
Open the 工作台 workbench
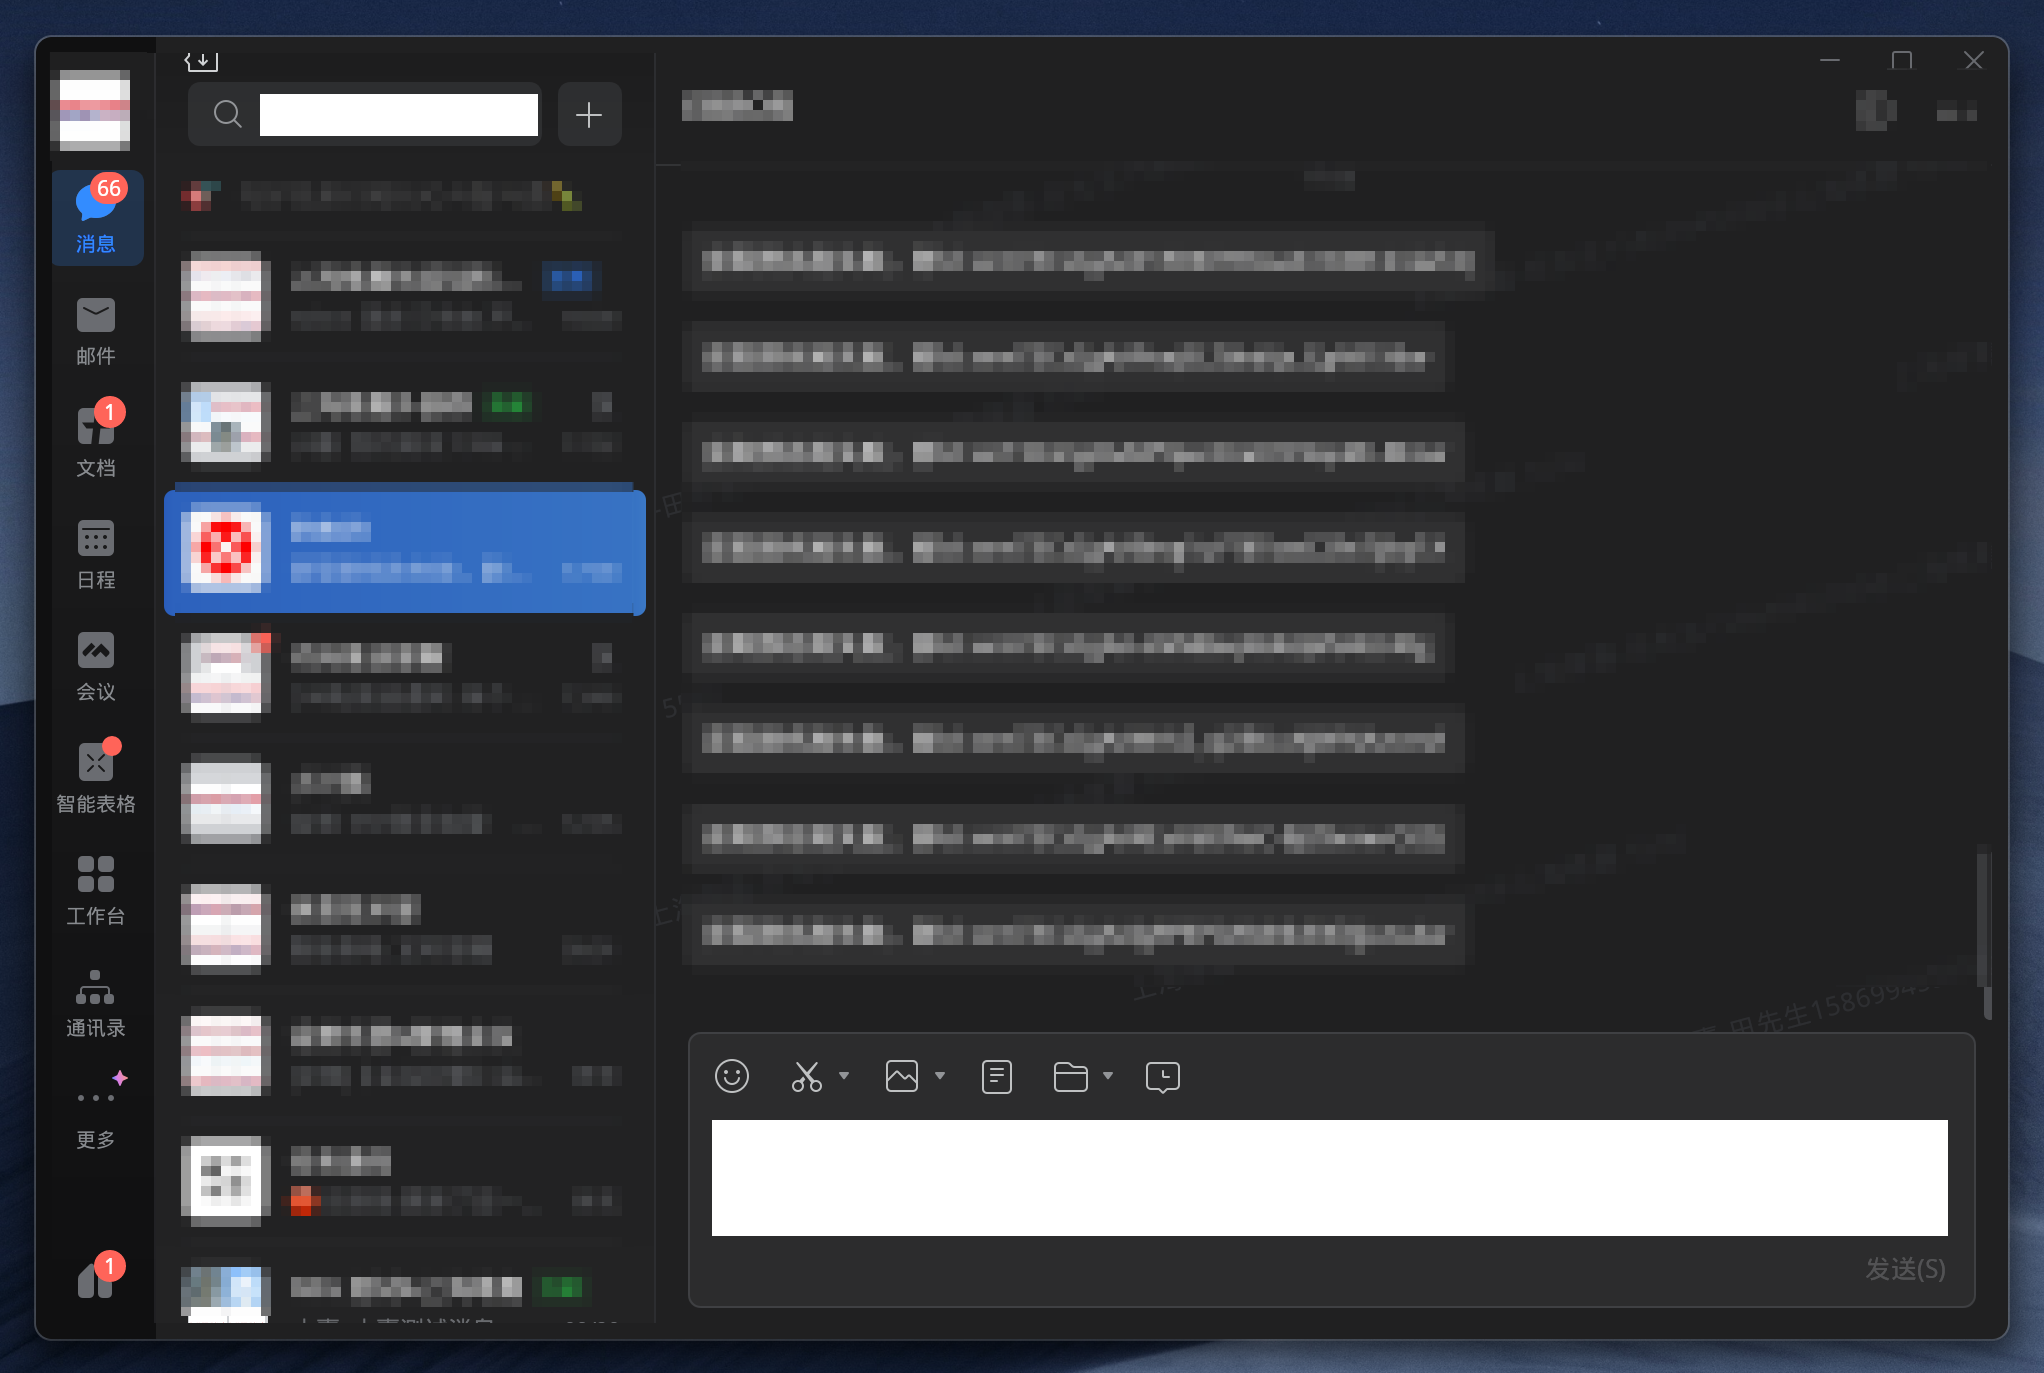(x=96, y=890)
